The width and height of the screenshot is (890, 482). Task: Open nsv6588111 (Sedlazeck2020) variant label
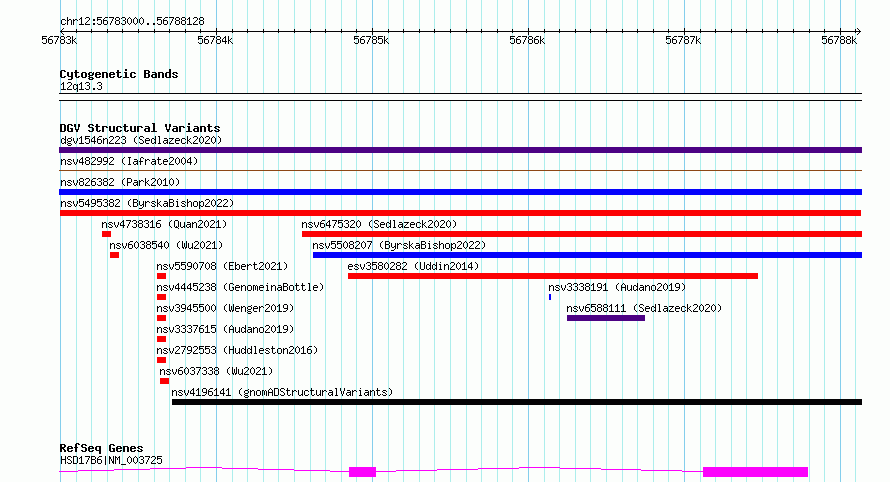click(x=644, y=308)
